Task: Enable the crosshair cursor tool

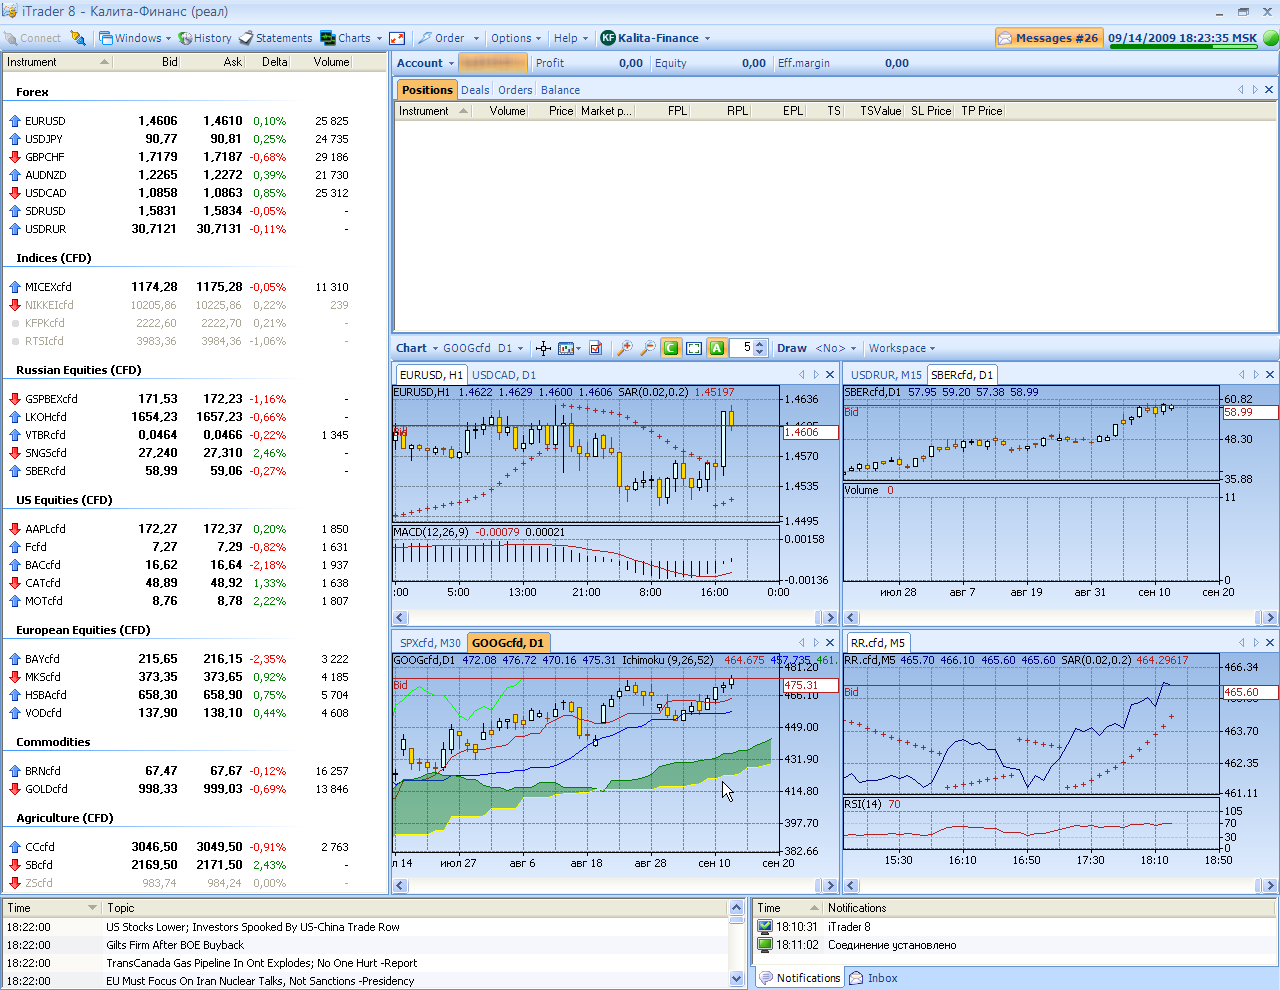Action: [x=543, y=348]
